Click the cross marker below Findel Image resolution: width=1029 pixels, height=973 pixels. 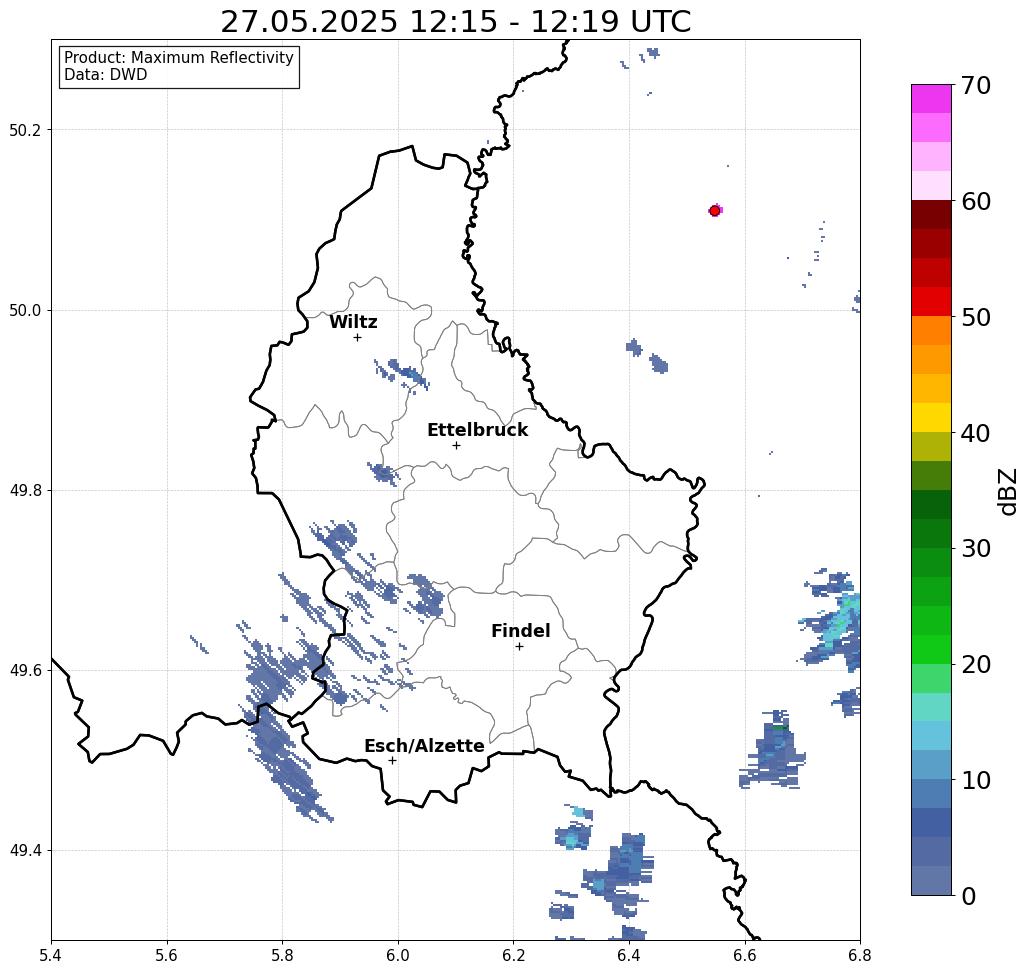[x=519, y=647]
